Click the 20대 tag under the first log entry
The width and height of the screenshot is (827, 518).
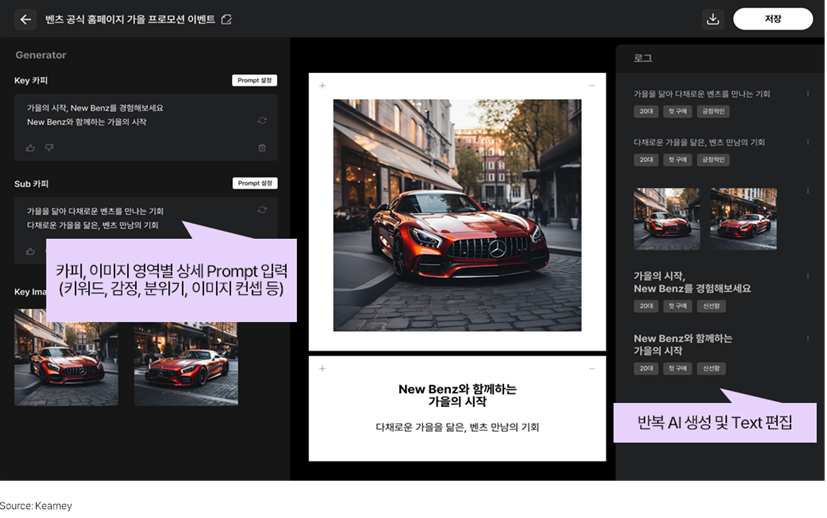coord(646,111)
